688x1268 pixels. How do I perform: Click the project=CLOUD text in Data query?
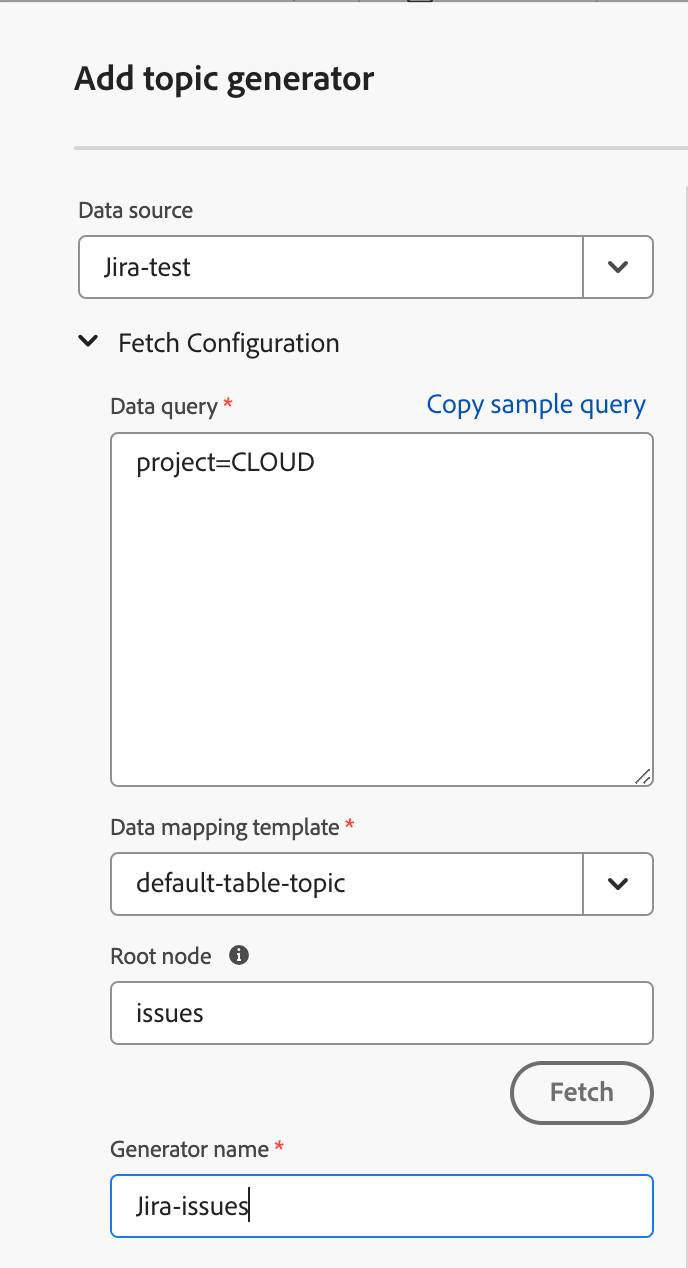pos(225,462)
